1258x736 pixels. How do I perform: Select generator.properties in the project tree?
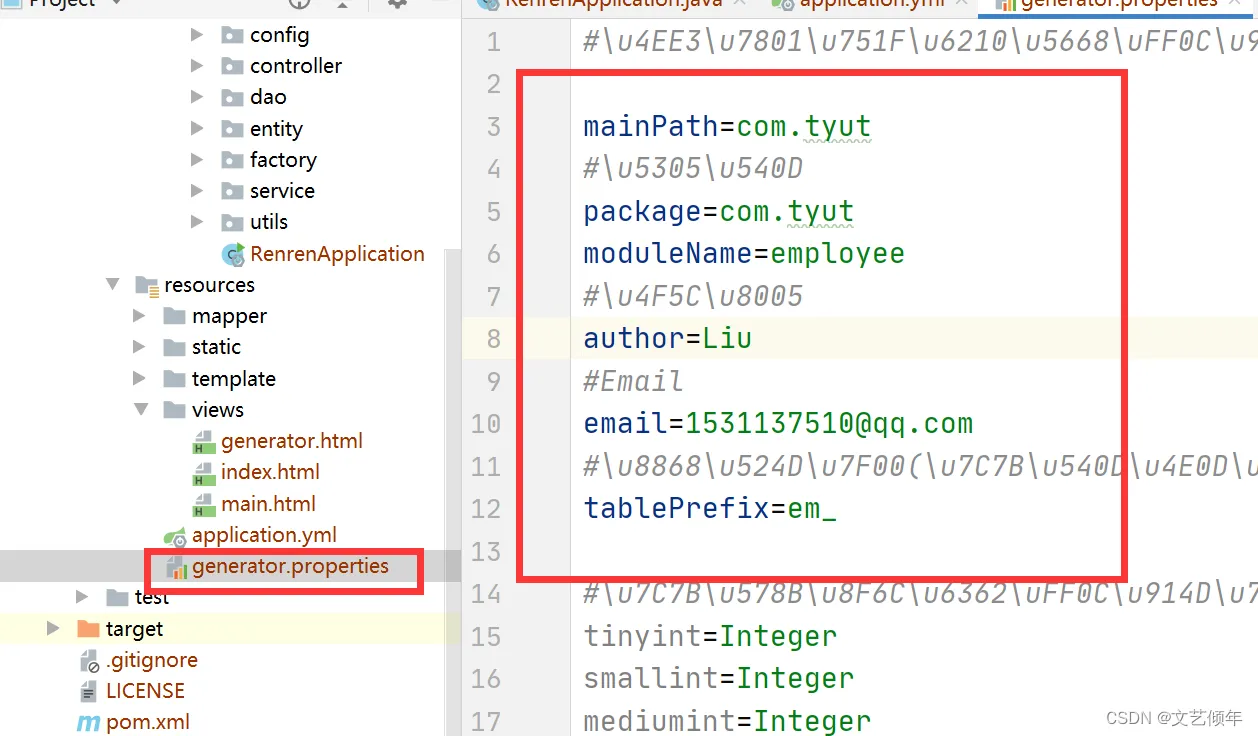tap(290, 567)
